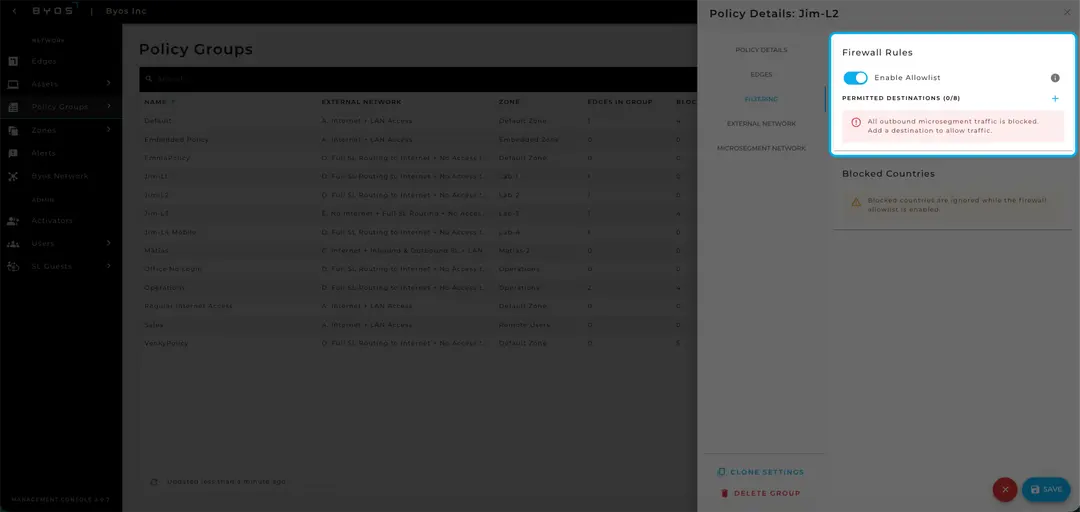Click the search magnifier icon

point(148,79)
